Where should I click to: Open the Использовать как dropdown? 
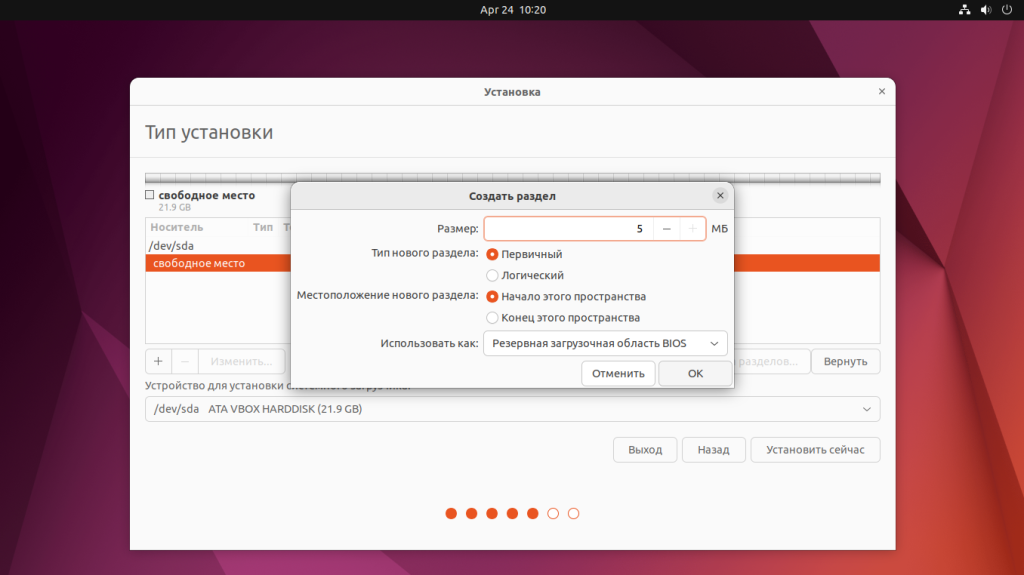605,344
